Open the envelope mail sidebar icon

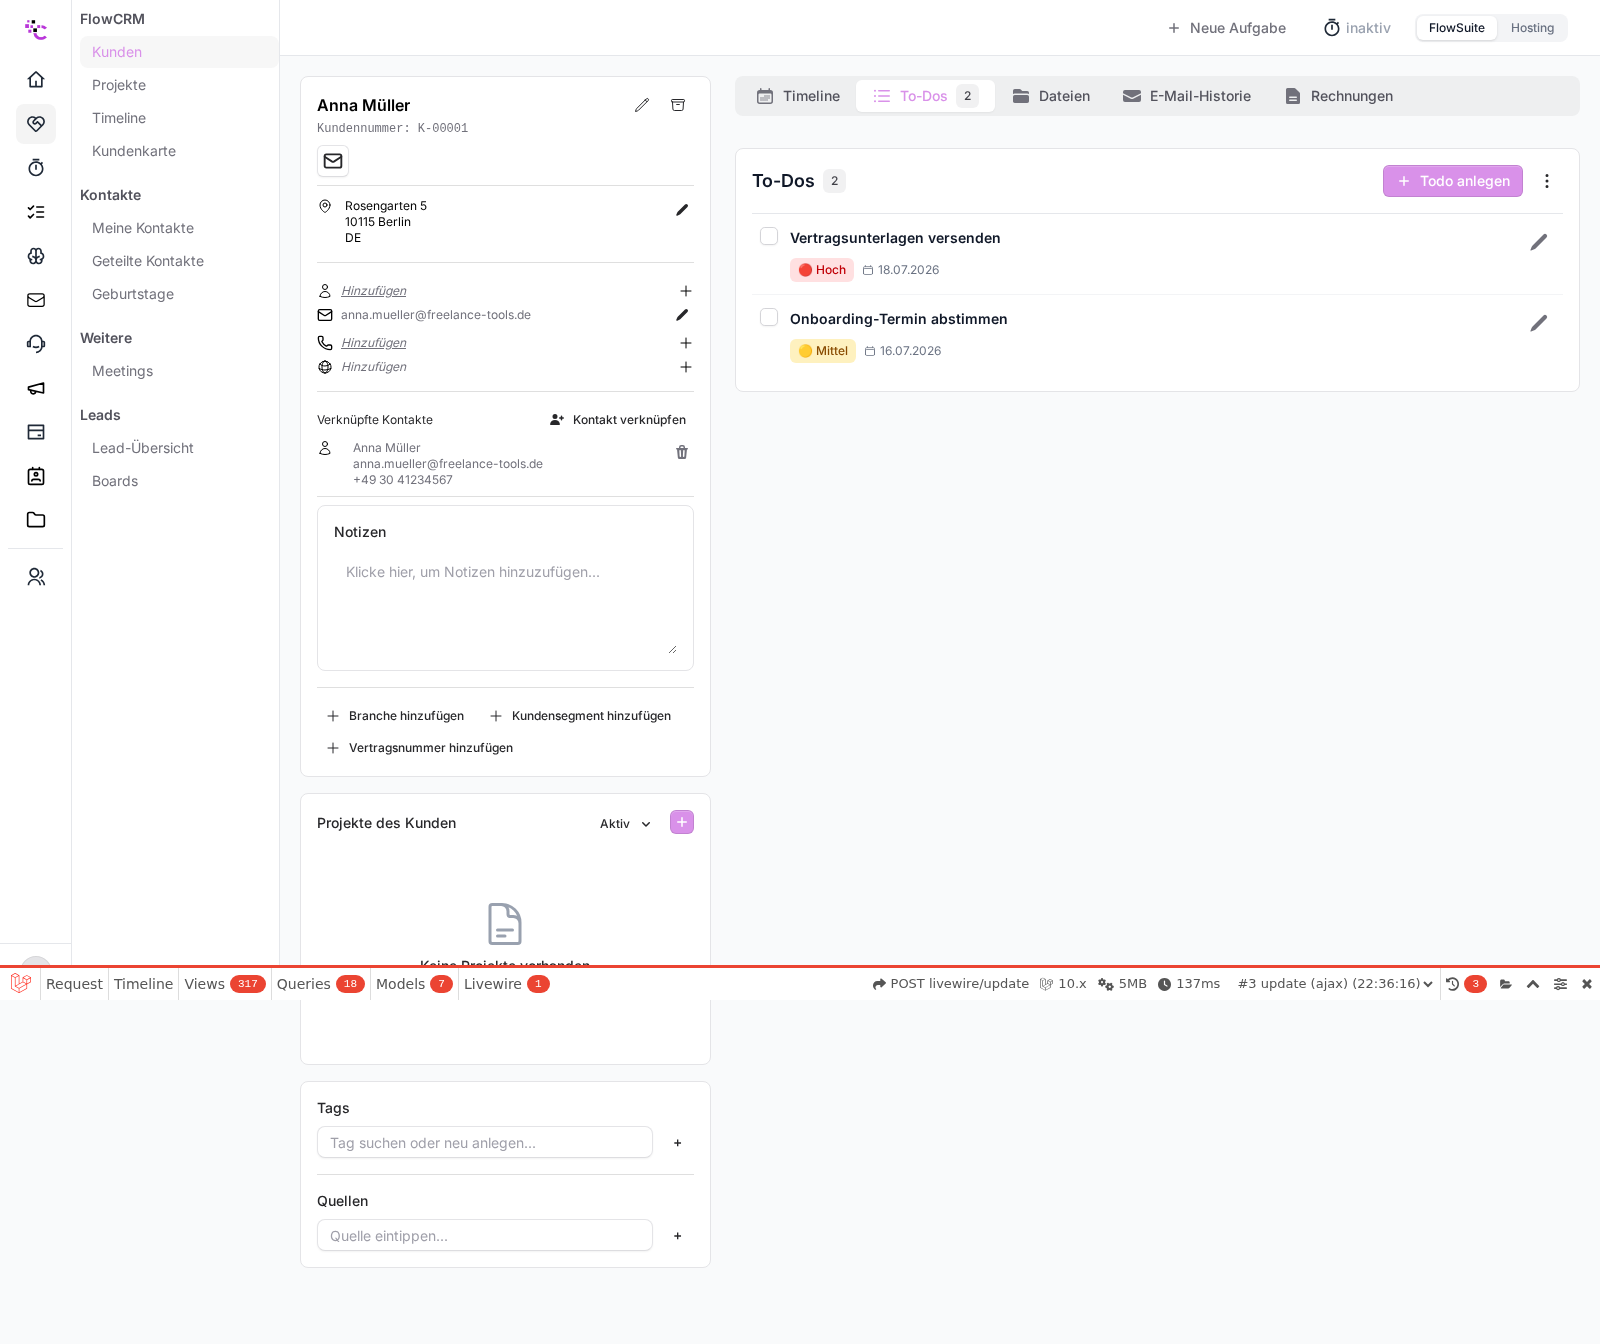36,300
